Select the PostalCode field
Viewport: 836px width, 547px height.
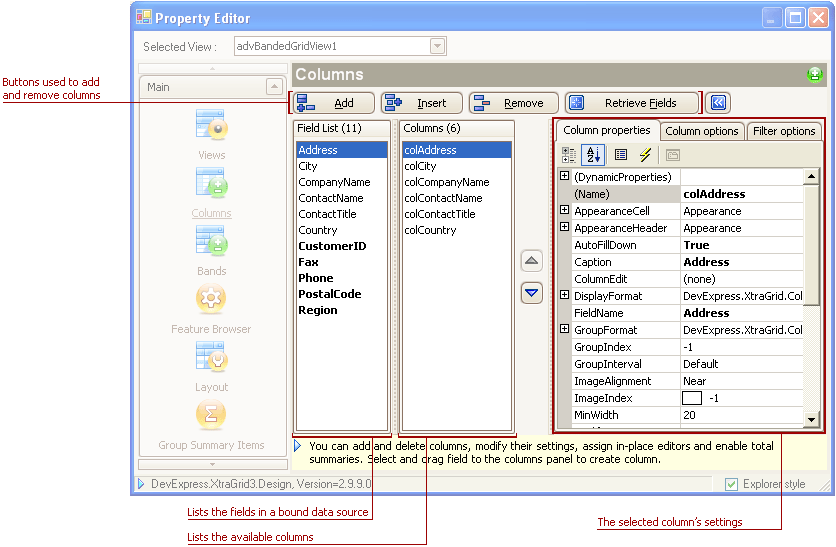[342, 294]
